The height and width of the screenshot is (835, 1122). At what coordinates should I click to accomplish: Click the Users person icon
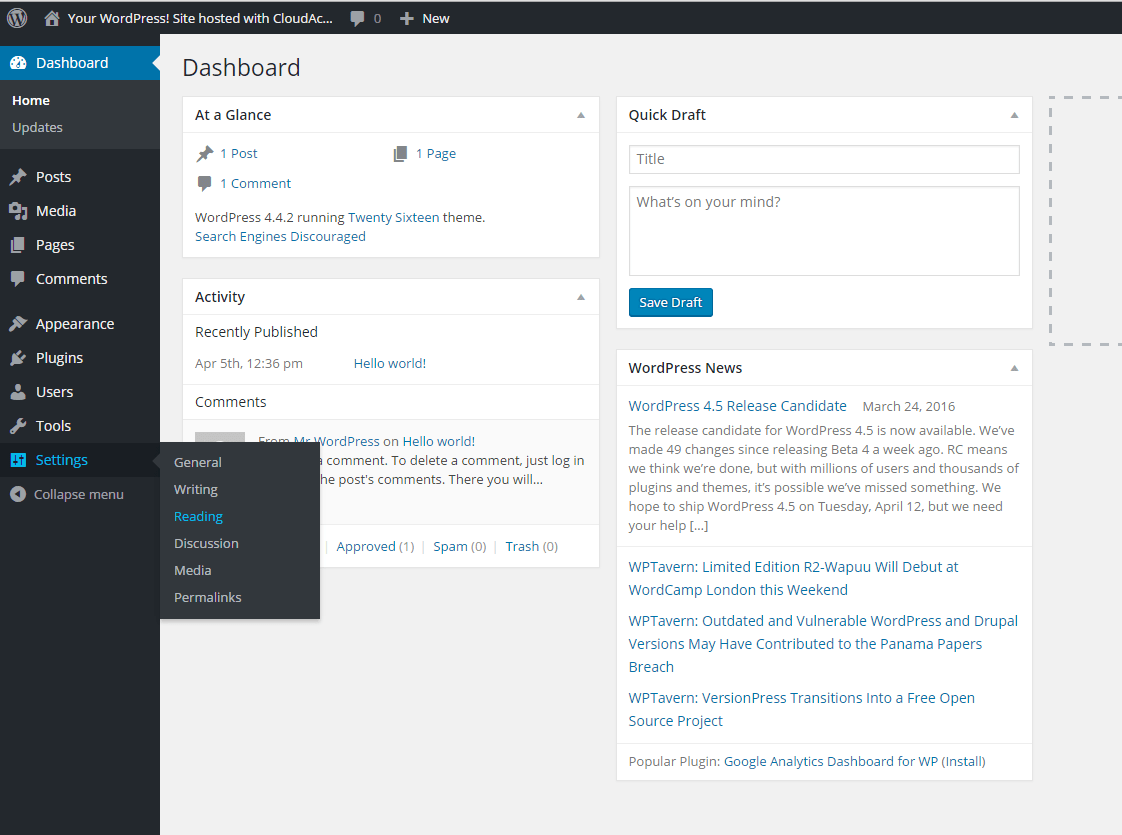tap(18, 392)
